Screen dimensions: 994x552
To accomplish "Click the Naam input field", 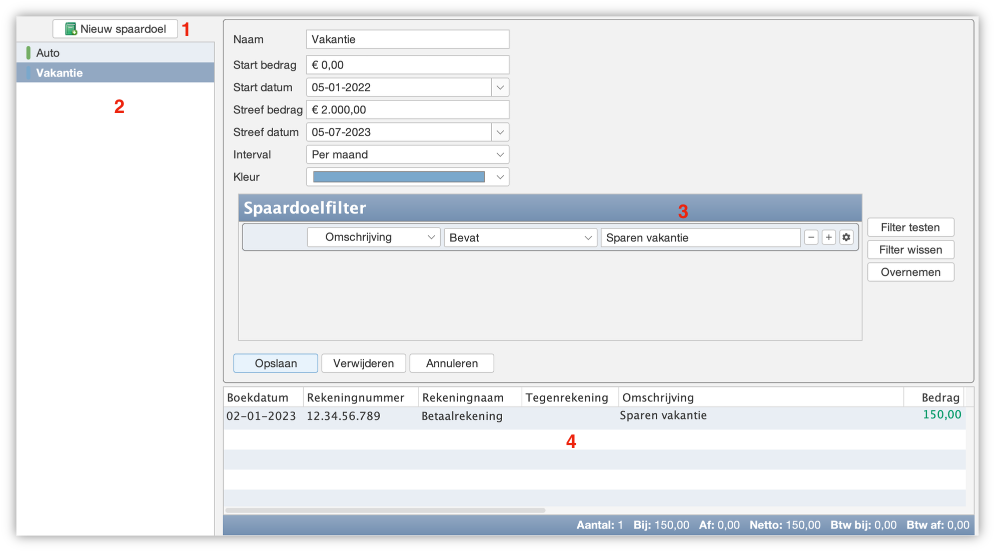I will coord(407,40).
